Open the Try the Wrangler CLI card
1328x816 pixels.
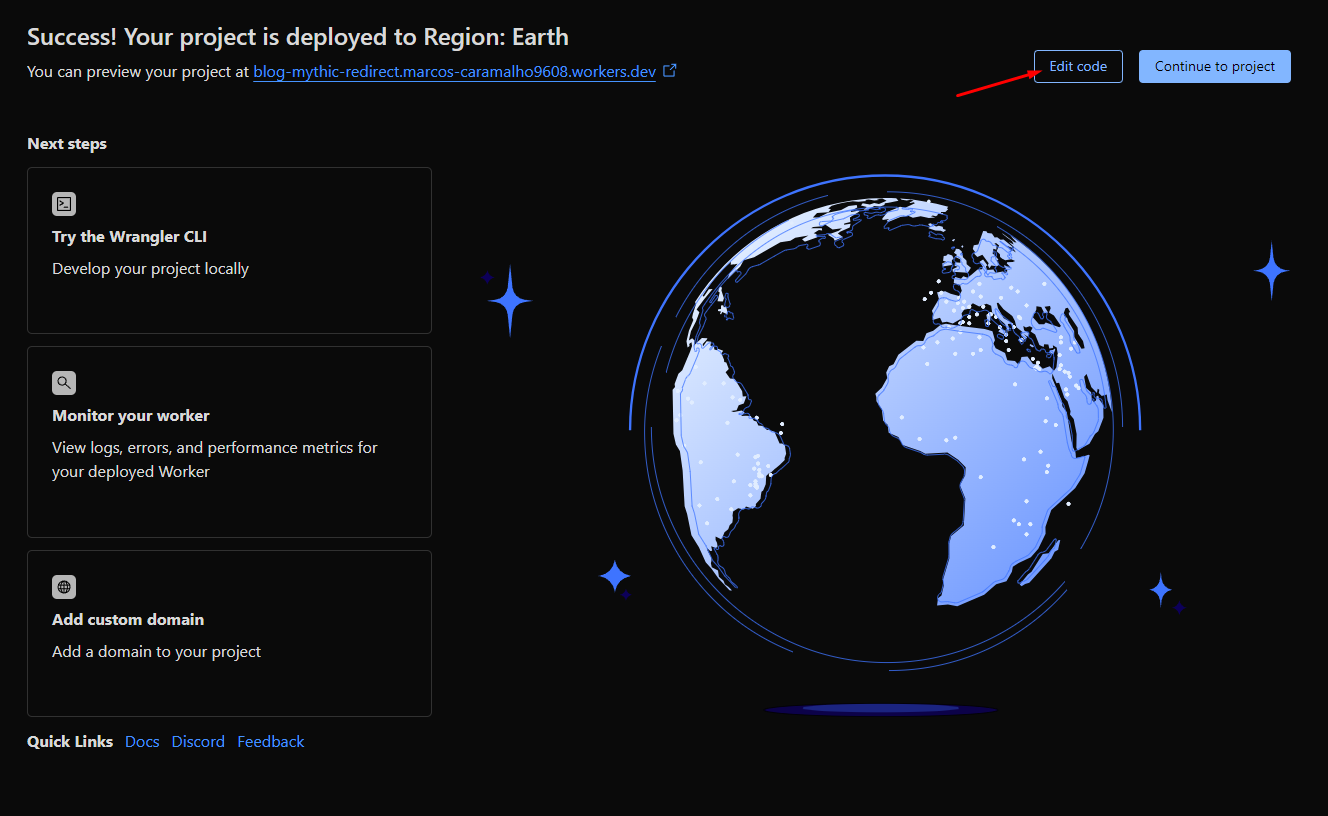(x=229, y=250)
